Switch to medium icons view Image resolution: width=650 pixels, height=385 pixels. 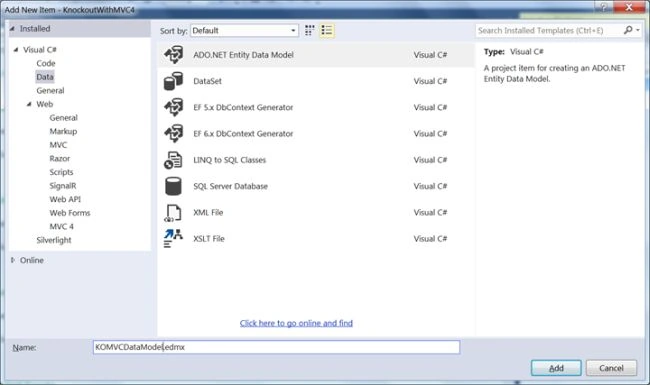click(x=310, y=30)
